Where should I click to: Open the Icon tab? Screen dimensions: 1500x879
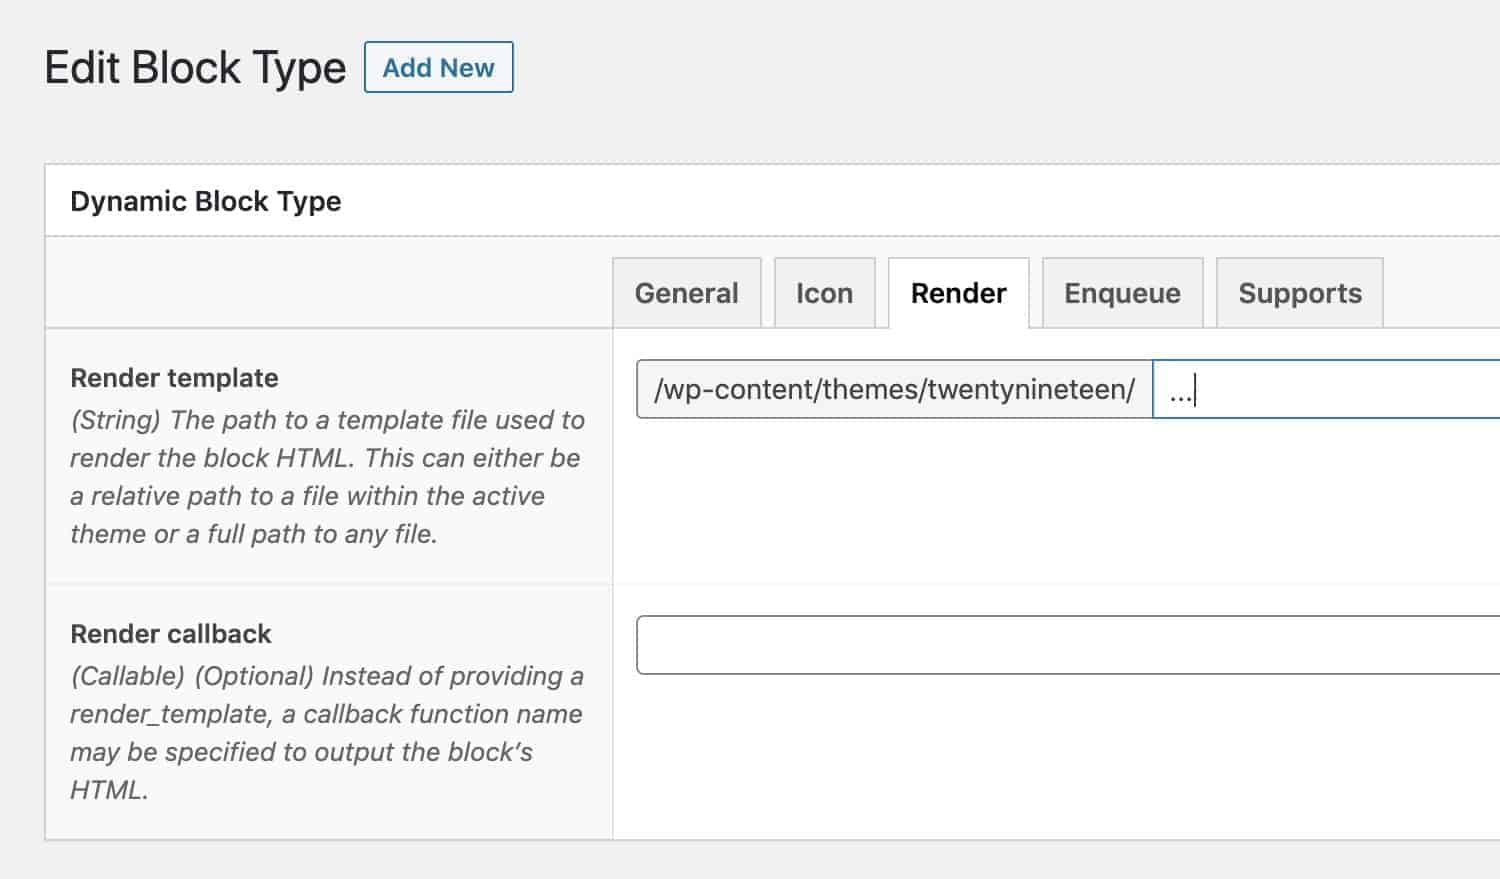(x=823, y=293)
